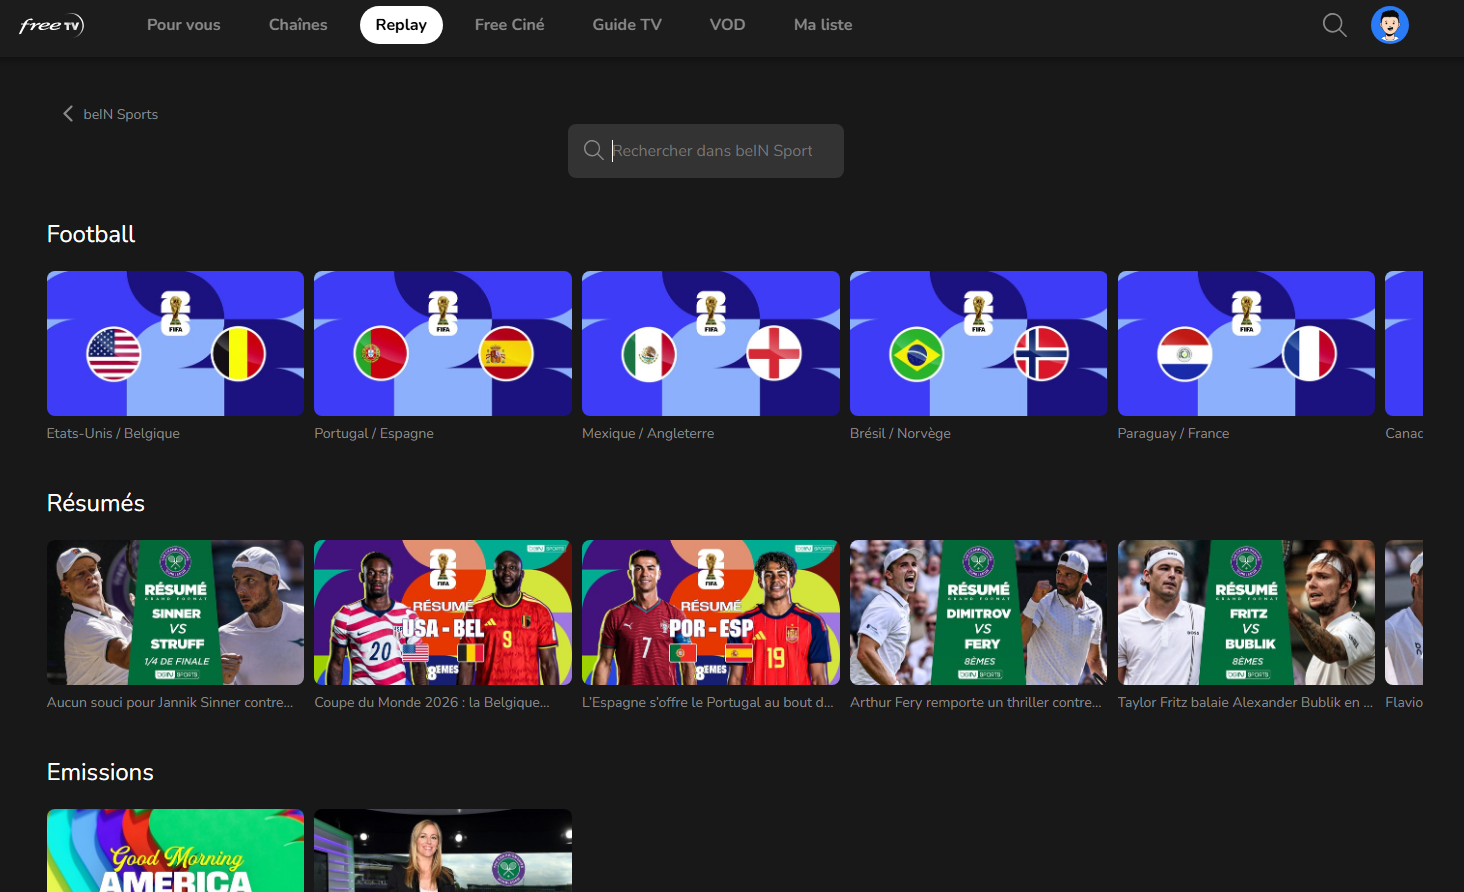
Task: Open the Mexique / Angleterre match thumbnail
Action: [x=711, y=343]
